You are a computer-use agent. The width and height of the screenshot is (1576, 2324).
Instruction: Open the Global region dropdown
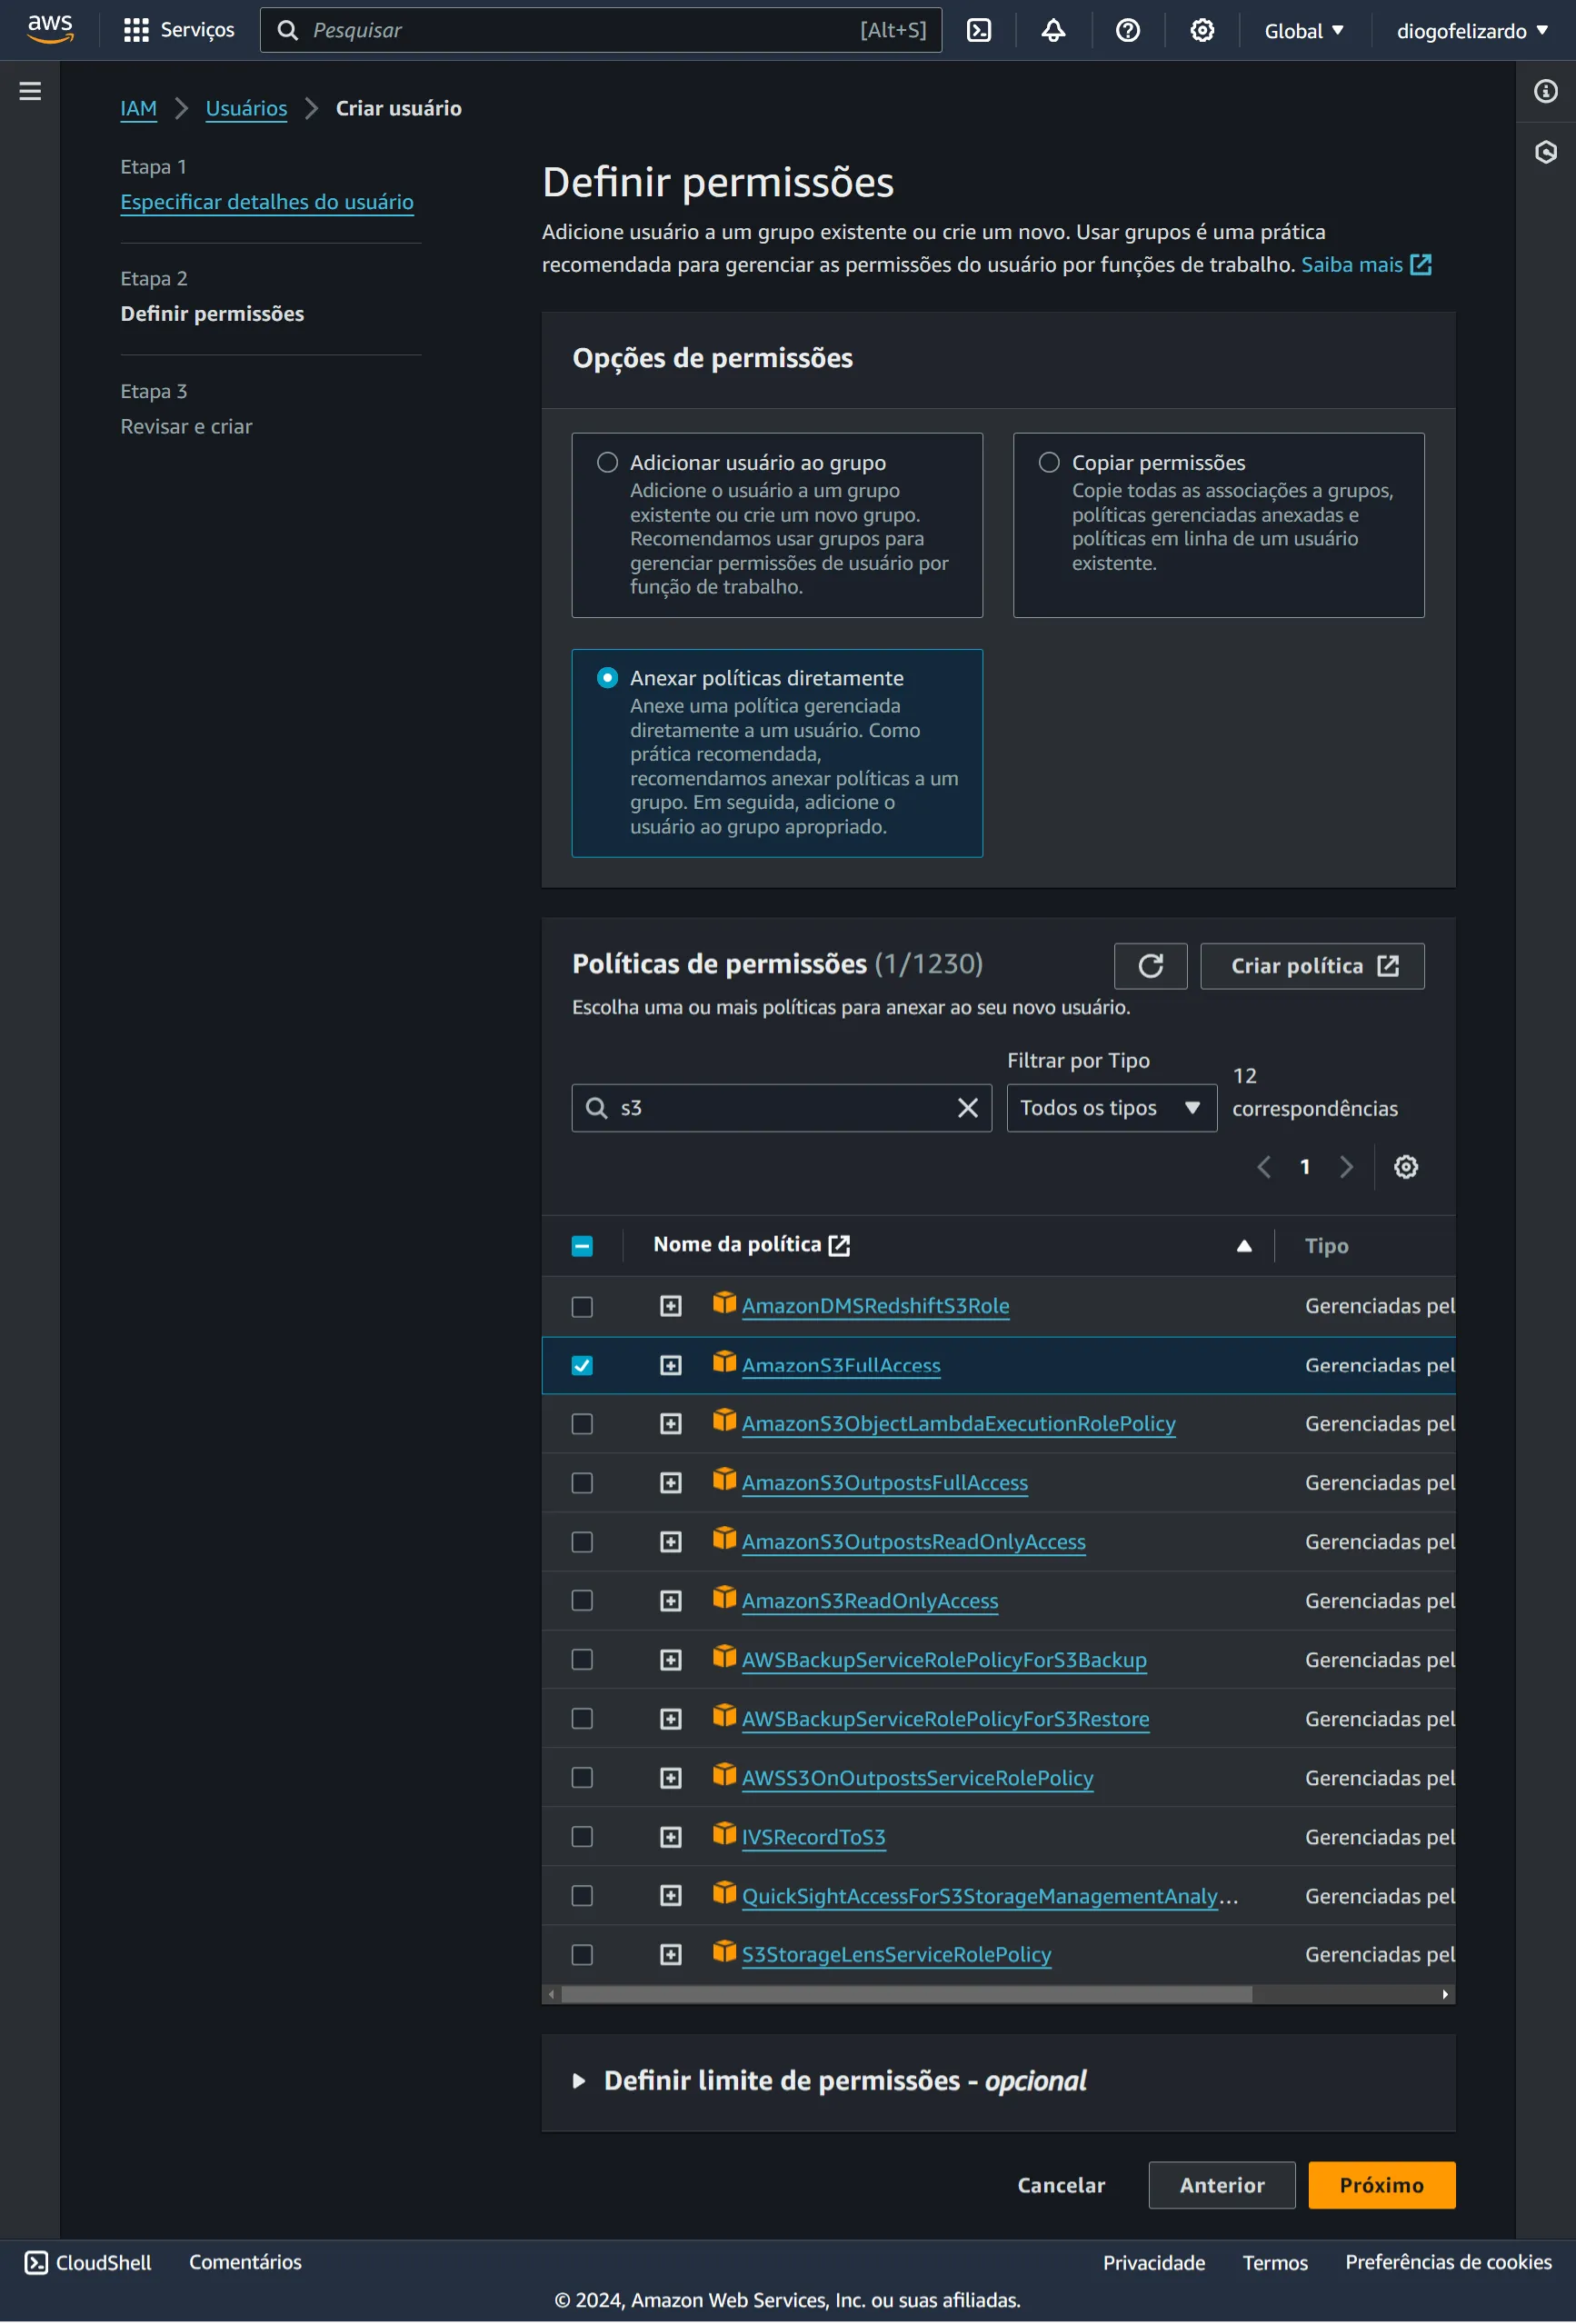[1303, 31]
